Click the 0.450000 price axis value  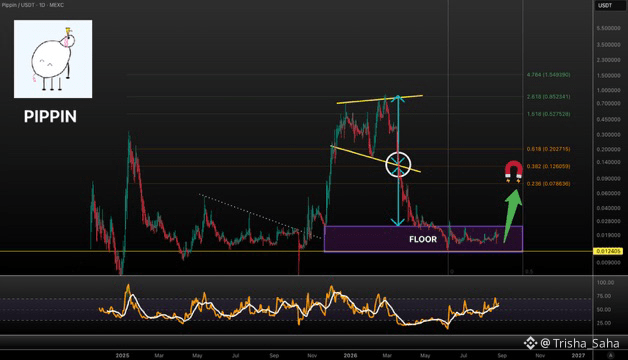[x=608, y=119]
